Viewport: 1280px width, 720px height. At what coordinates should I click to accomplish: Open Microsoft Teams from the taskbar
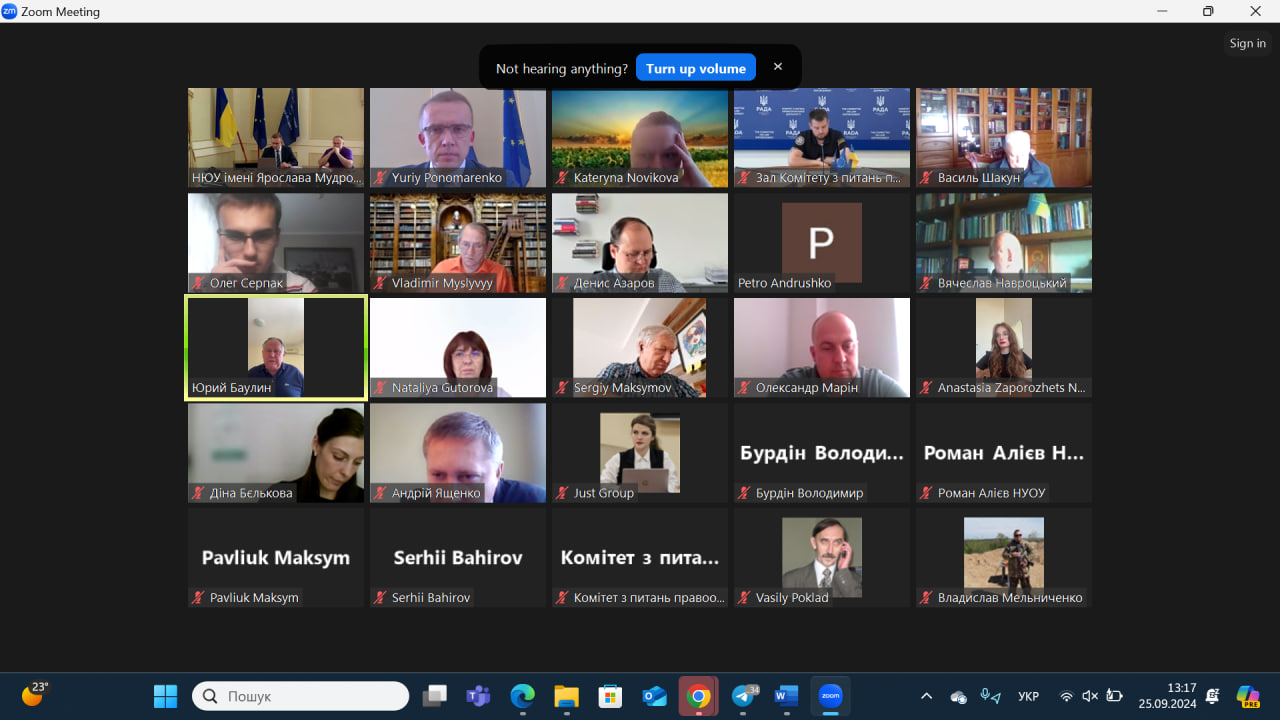(x=478, y=696)
